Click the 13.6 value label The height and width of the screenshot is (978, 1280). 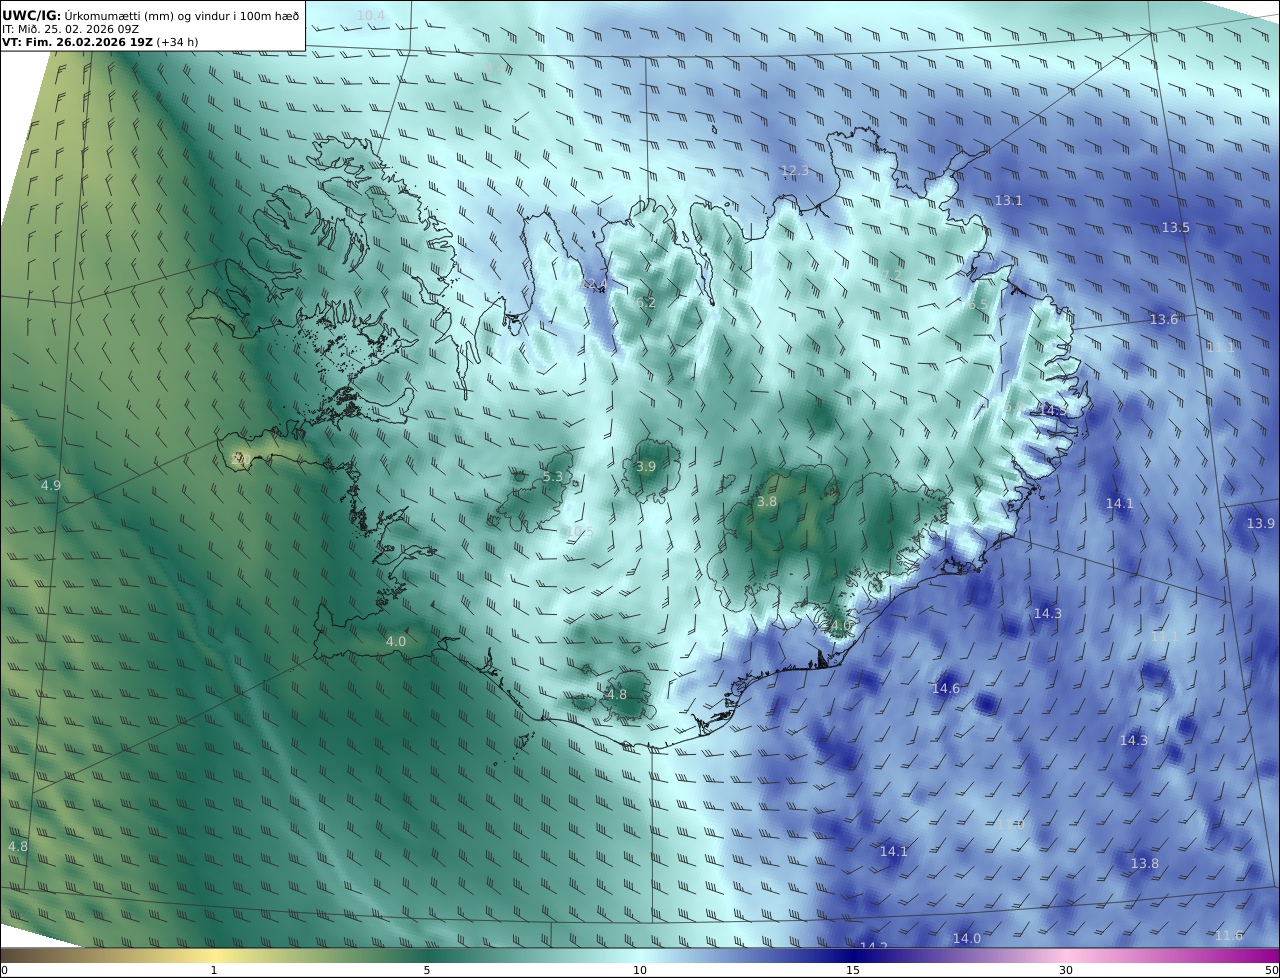(1163, 320)
